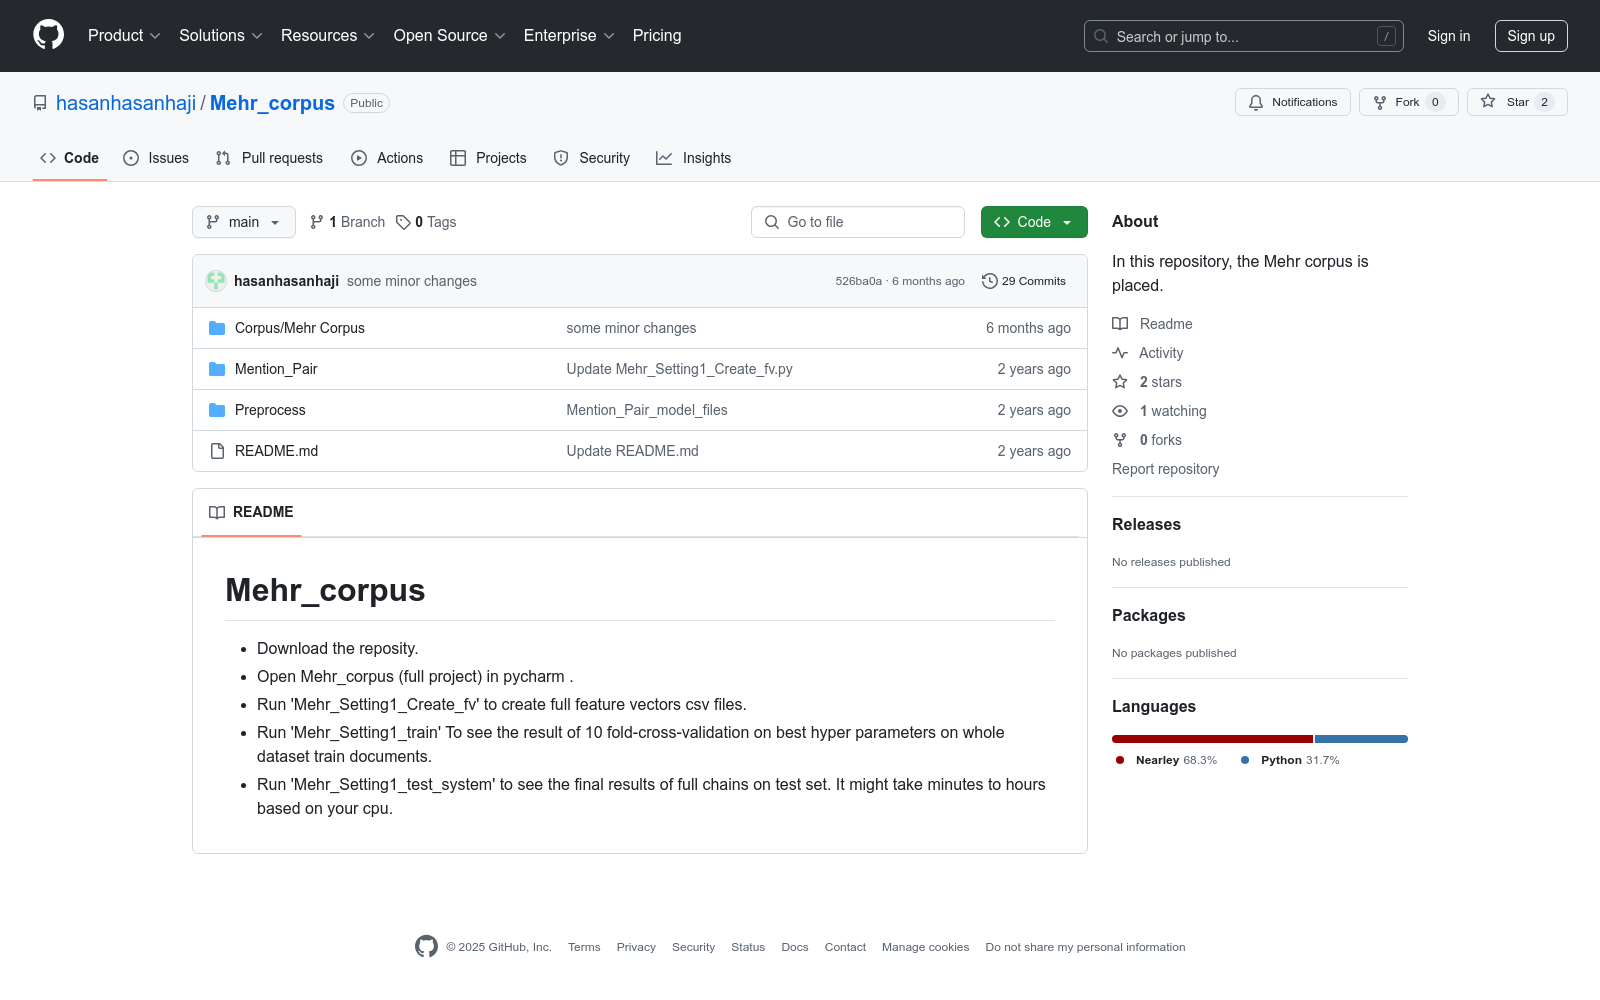Click the Nearley language bar segment

point(1212,739)
